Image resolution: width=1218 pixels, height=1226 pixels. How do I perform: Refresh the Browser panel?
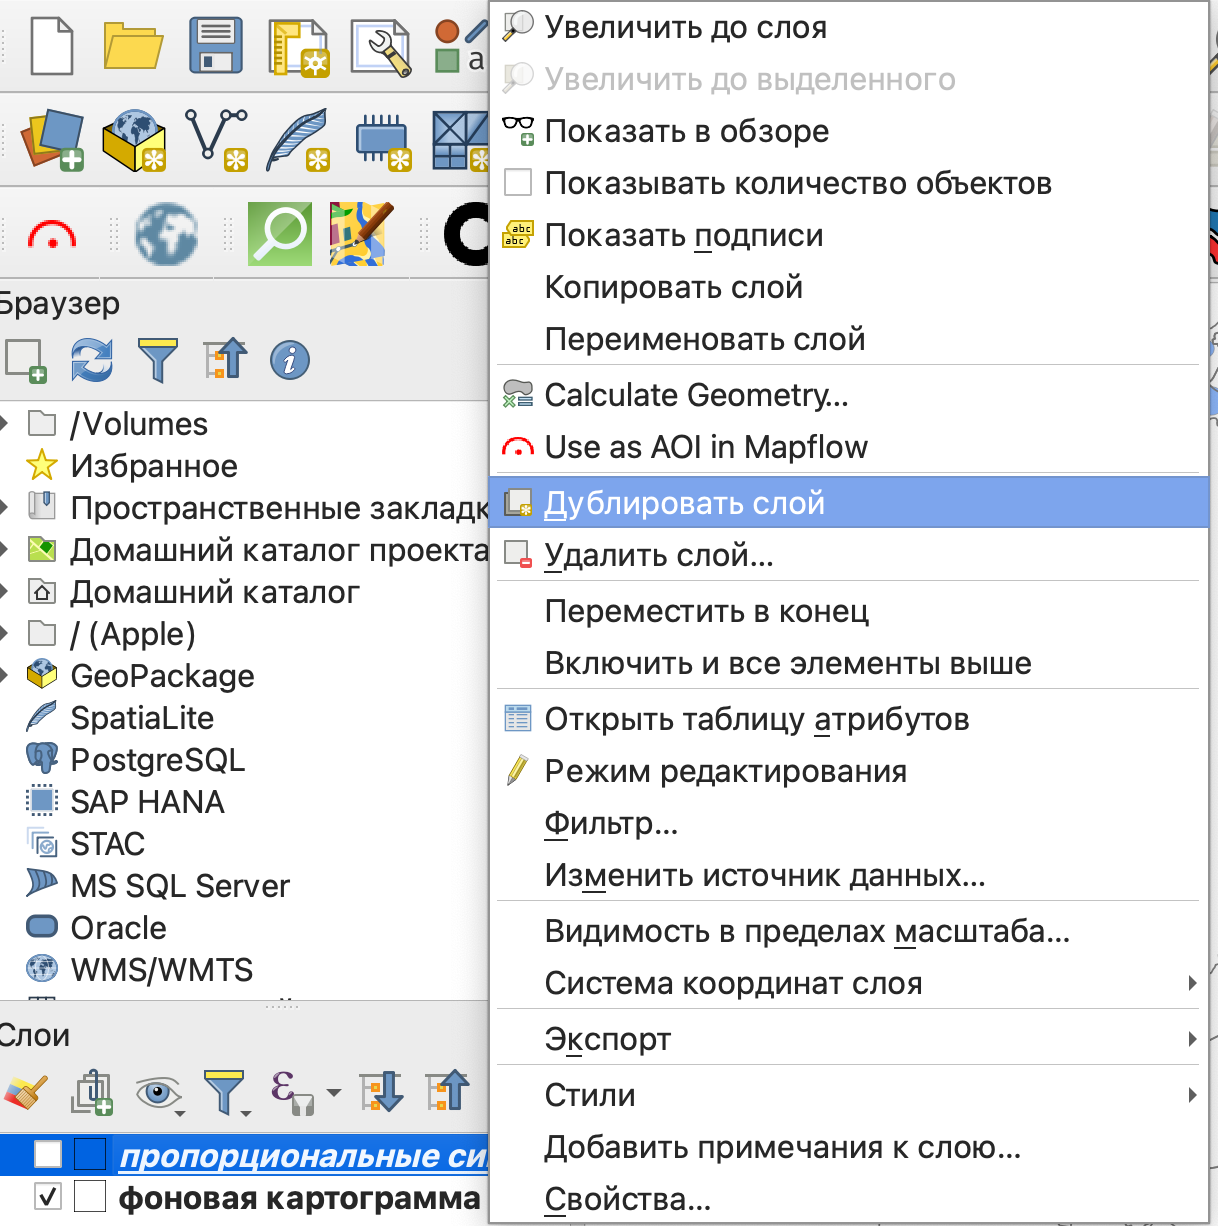[92, 360]
